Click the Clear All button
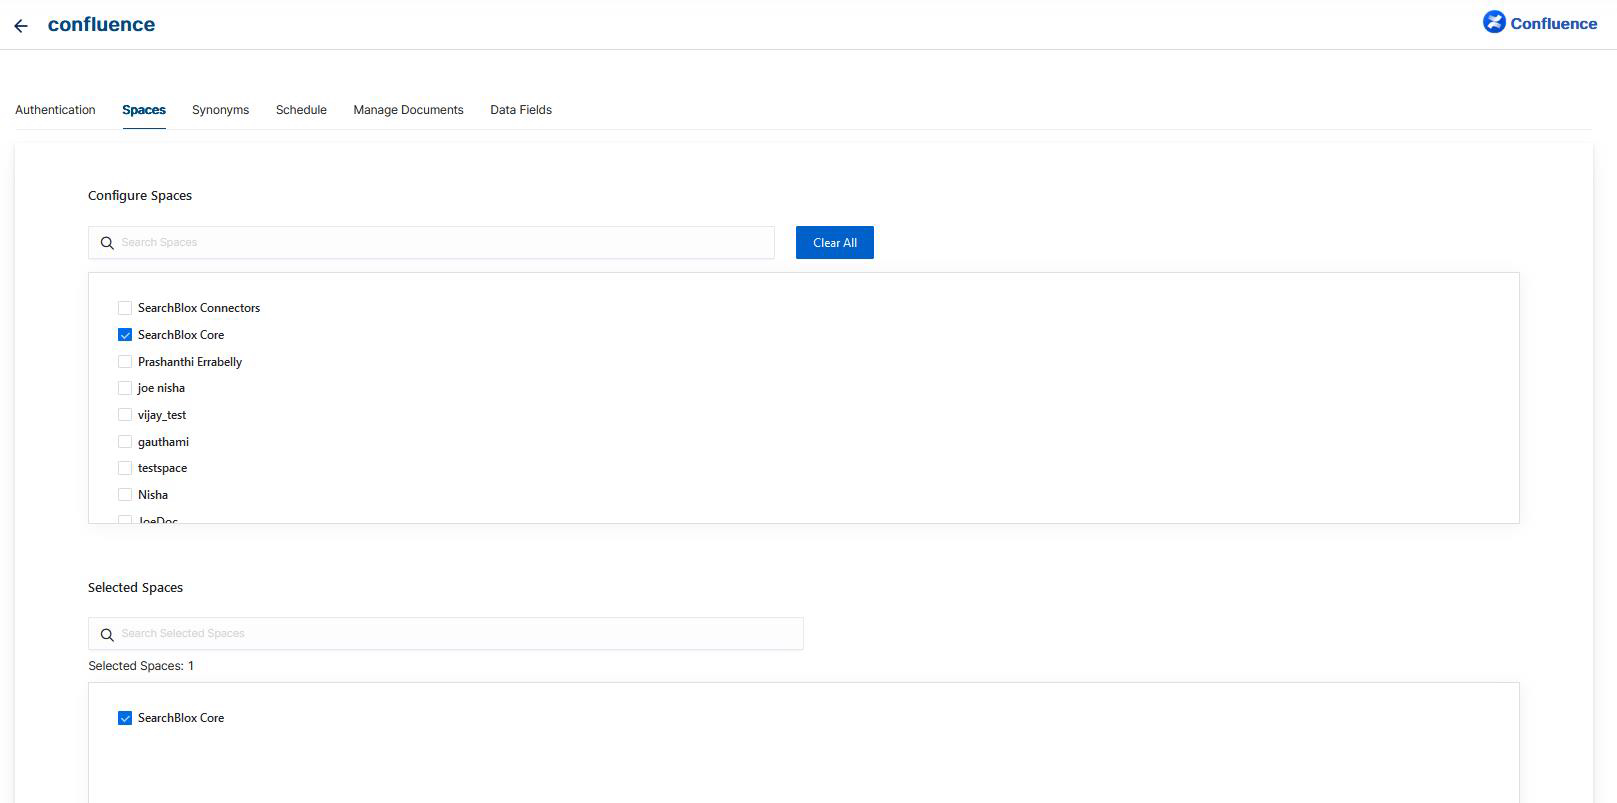The height and width of the screenshot is (803, 1617). point(835,242)
